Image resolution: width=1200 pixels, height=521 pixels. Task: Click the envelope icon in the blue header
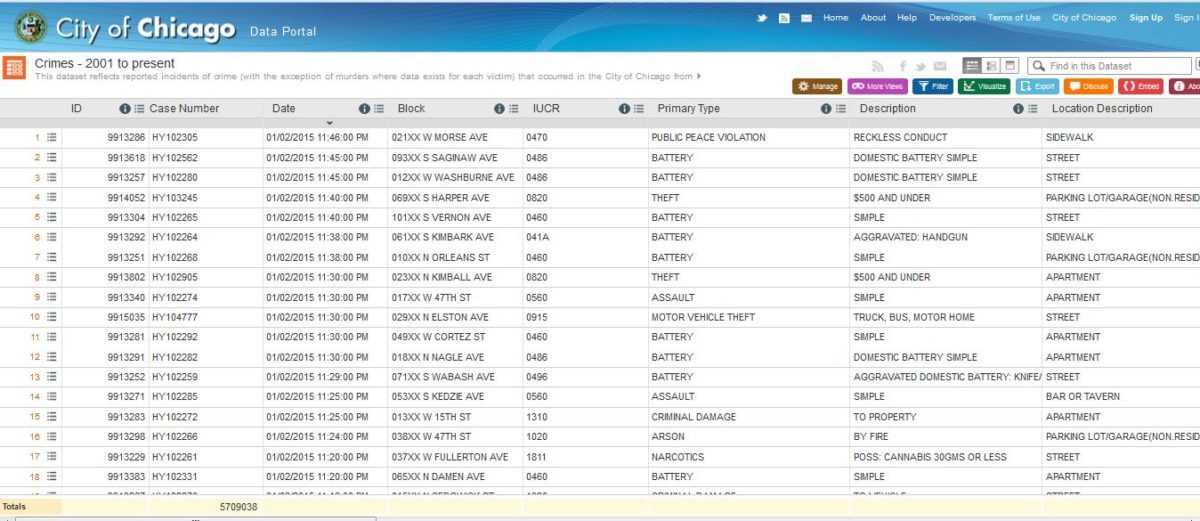pyautogui.click(x=806, y=18)
